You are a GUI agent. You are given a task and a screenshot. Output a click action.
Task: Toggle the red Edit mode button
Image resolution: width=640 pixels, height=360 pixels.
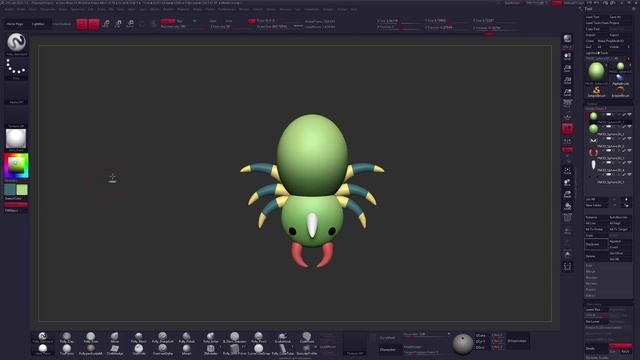point(82,24)
